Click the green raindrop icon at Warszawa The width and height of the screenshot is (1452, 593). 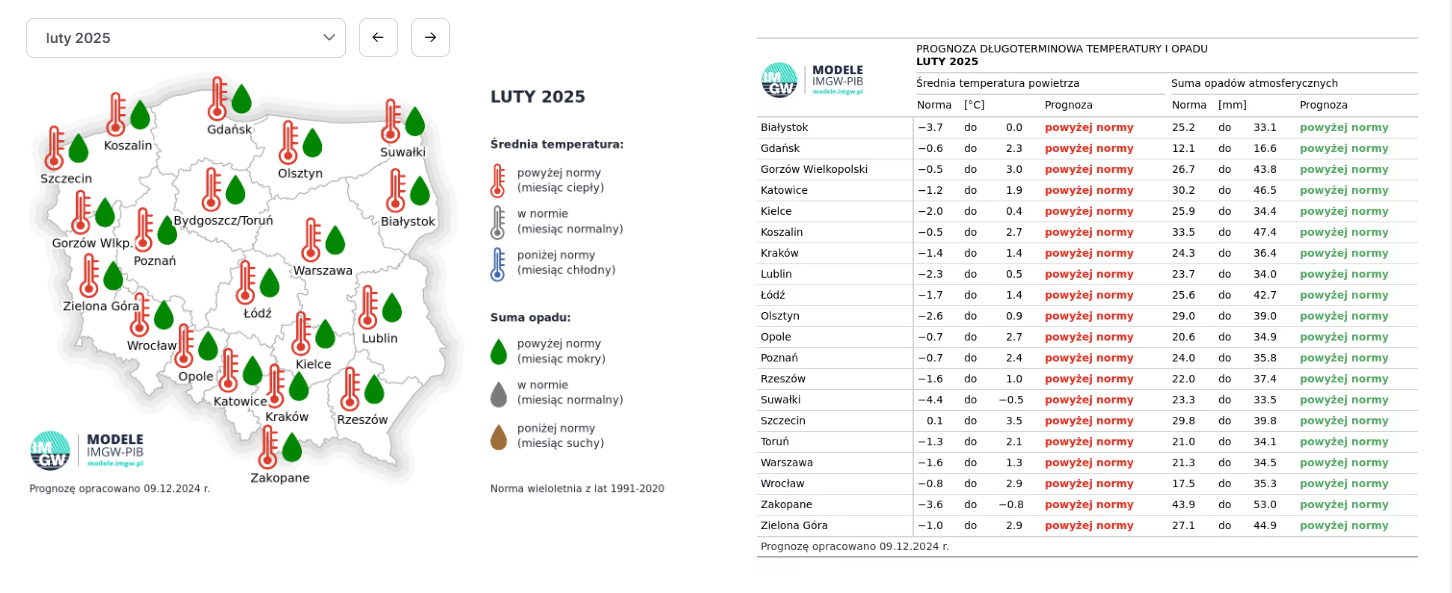(x=335, y=240)
